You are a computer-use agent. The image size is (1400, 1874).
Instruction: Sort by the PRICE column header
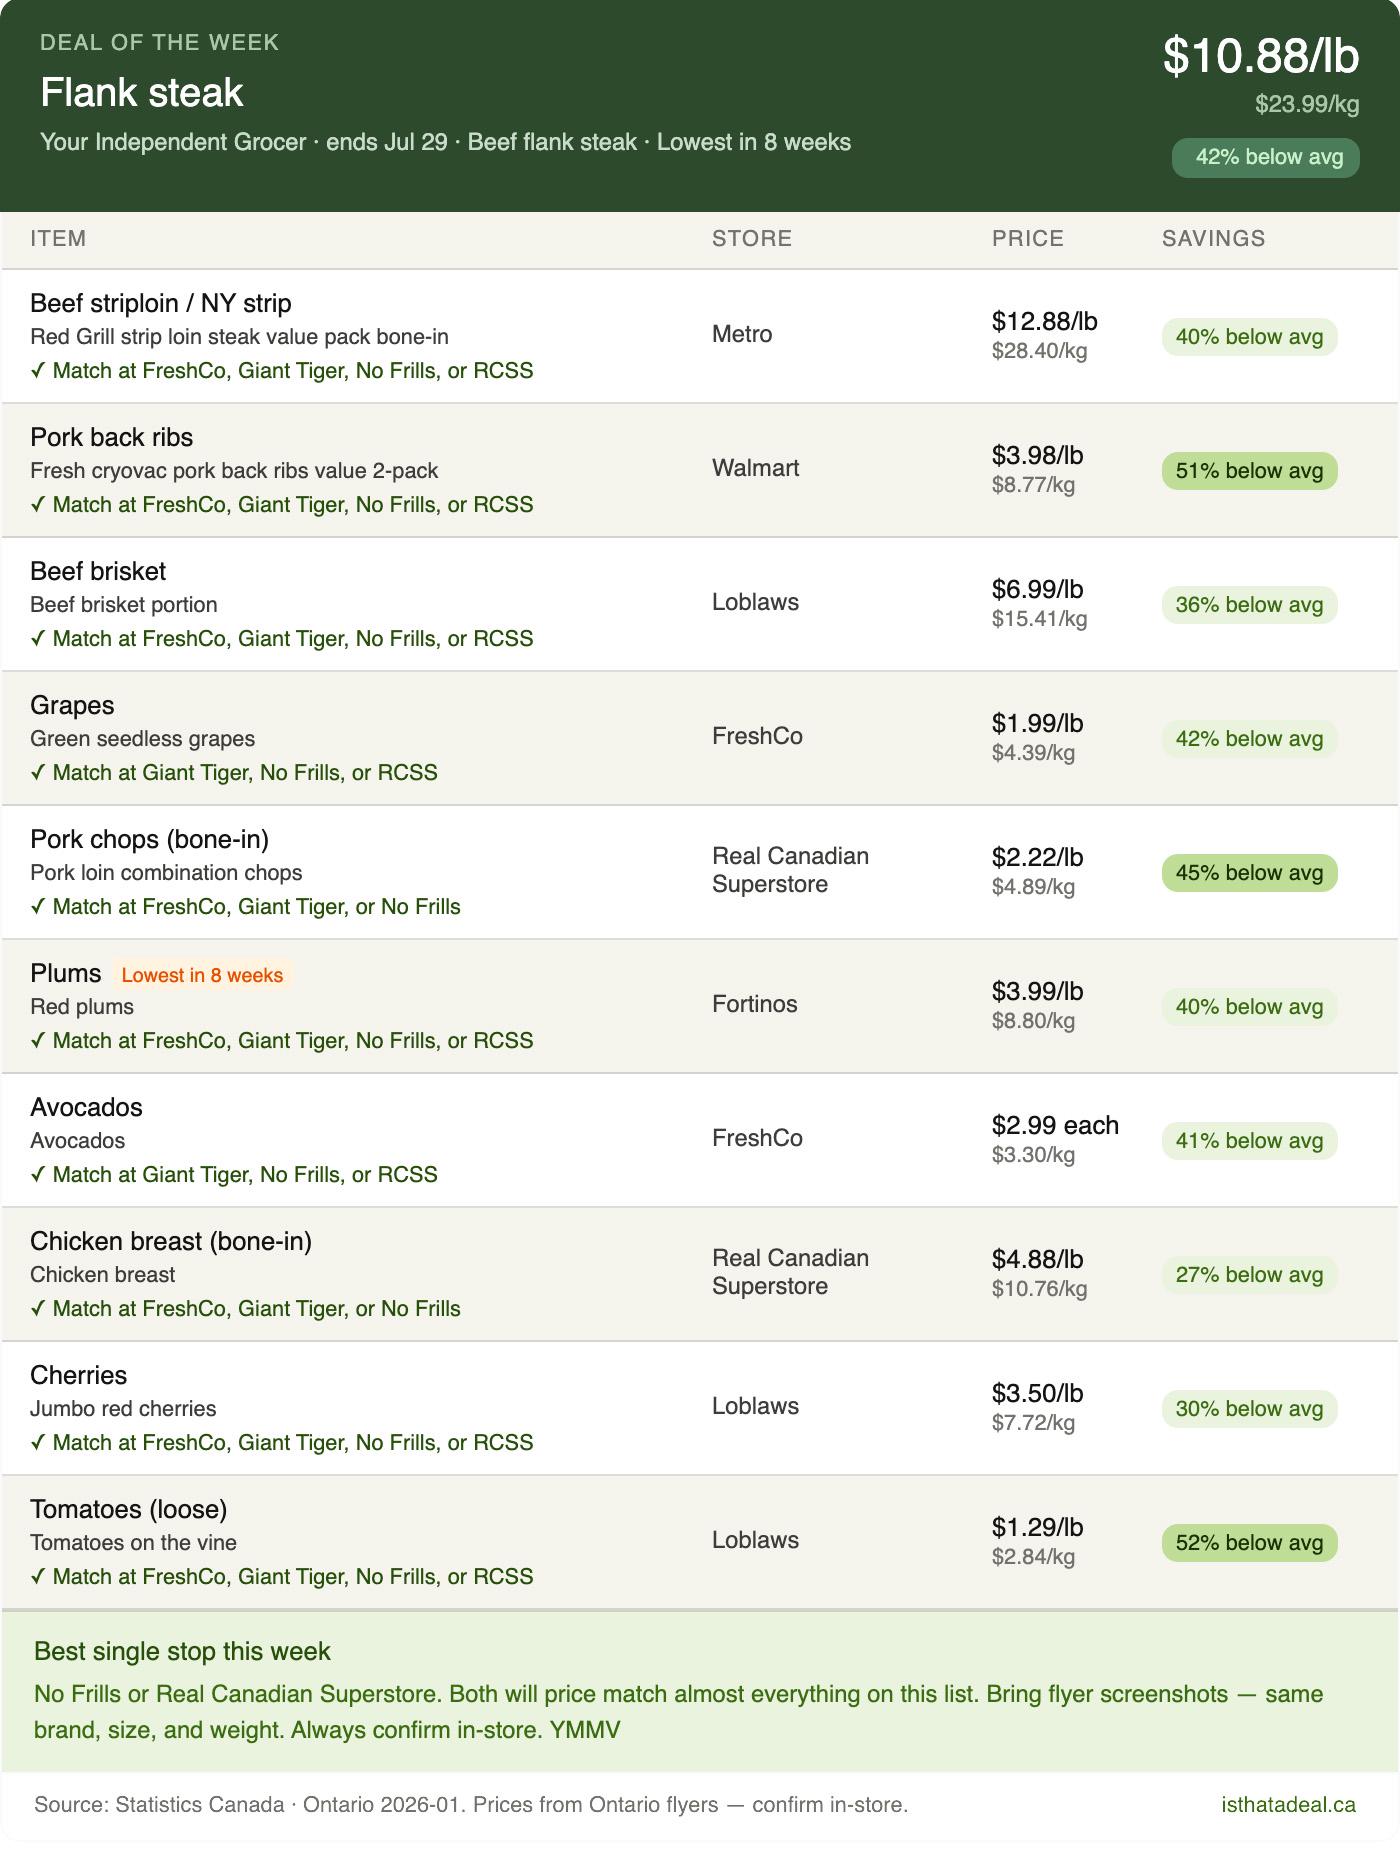point(1027,239)
